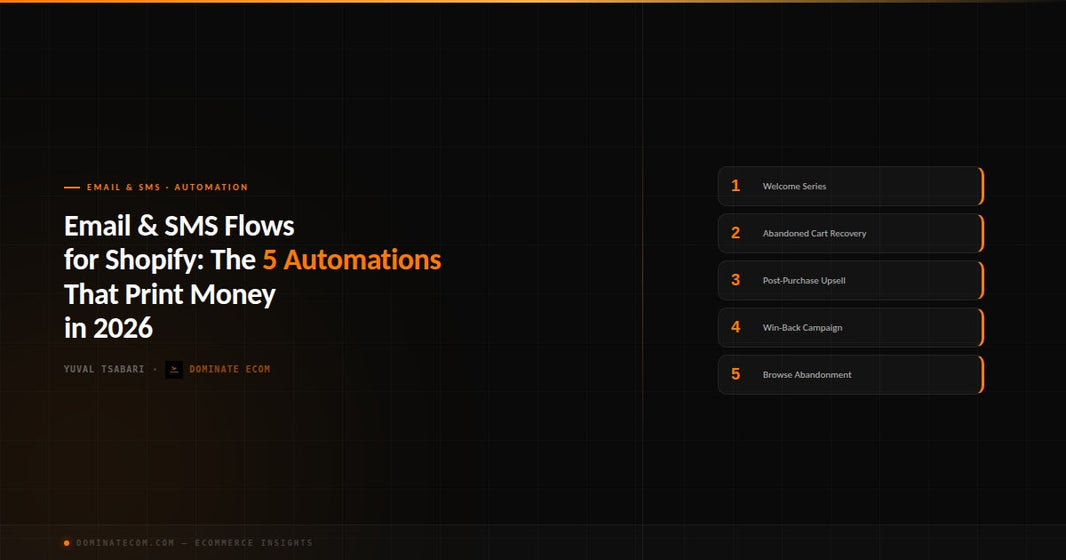Click the author name YUVAL TSABARI
Viewport: 1066px width, 560px height.
104,369
